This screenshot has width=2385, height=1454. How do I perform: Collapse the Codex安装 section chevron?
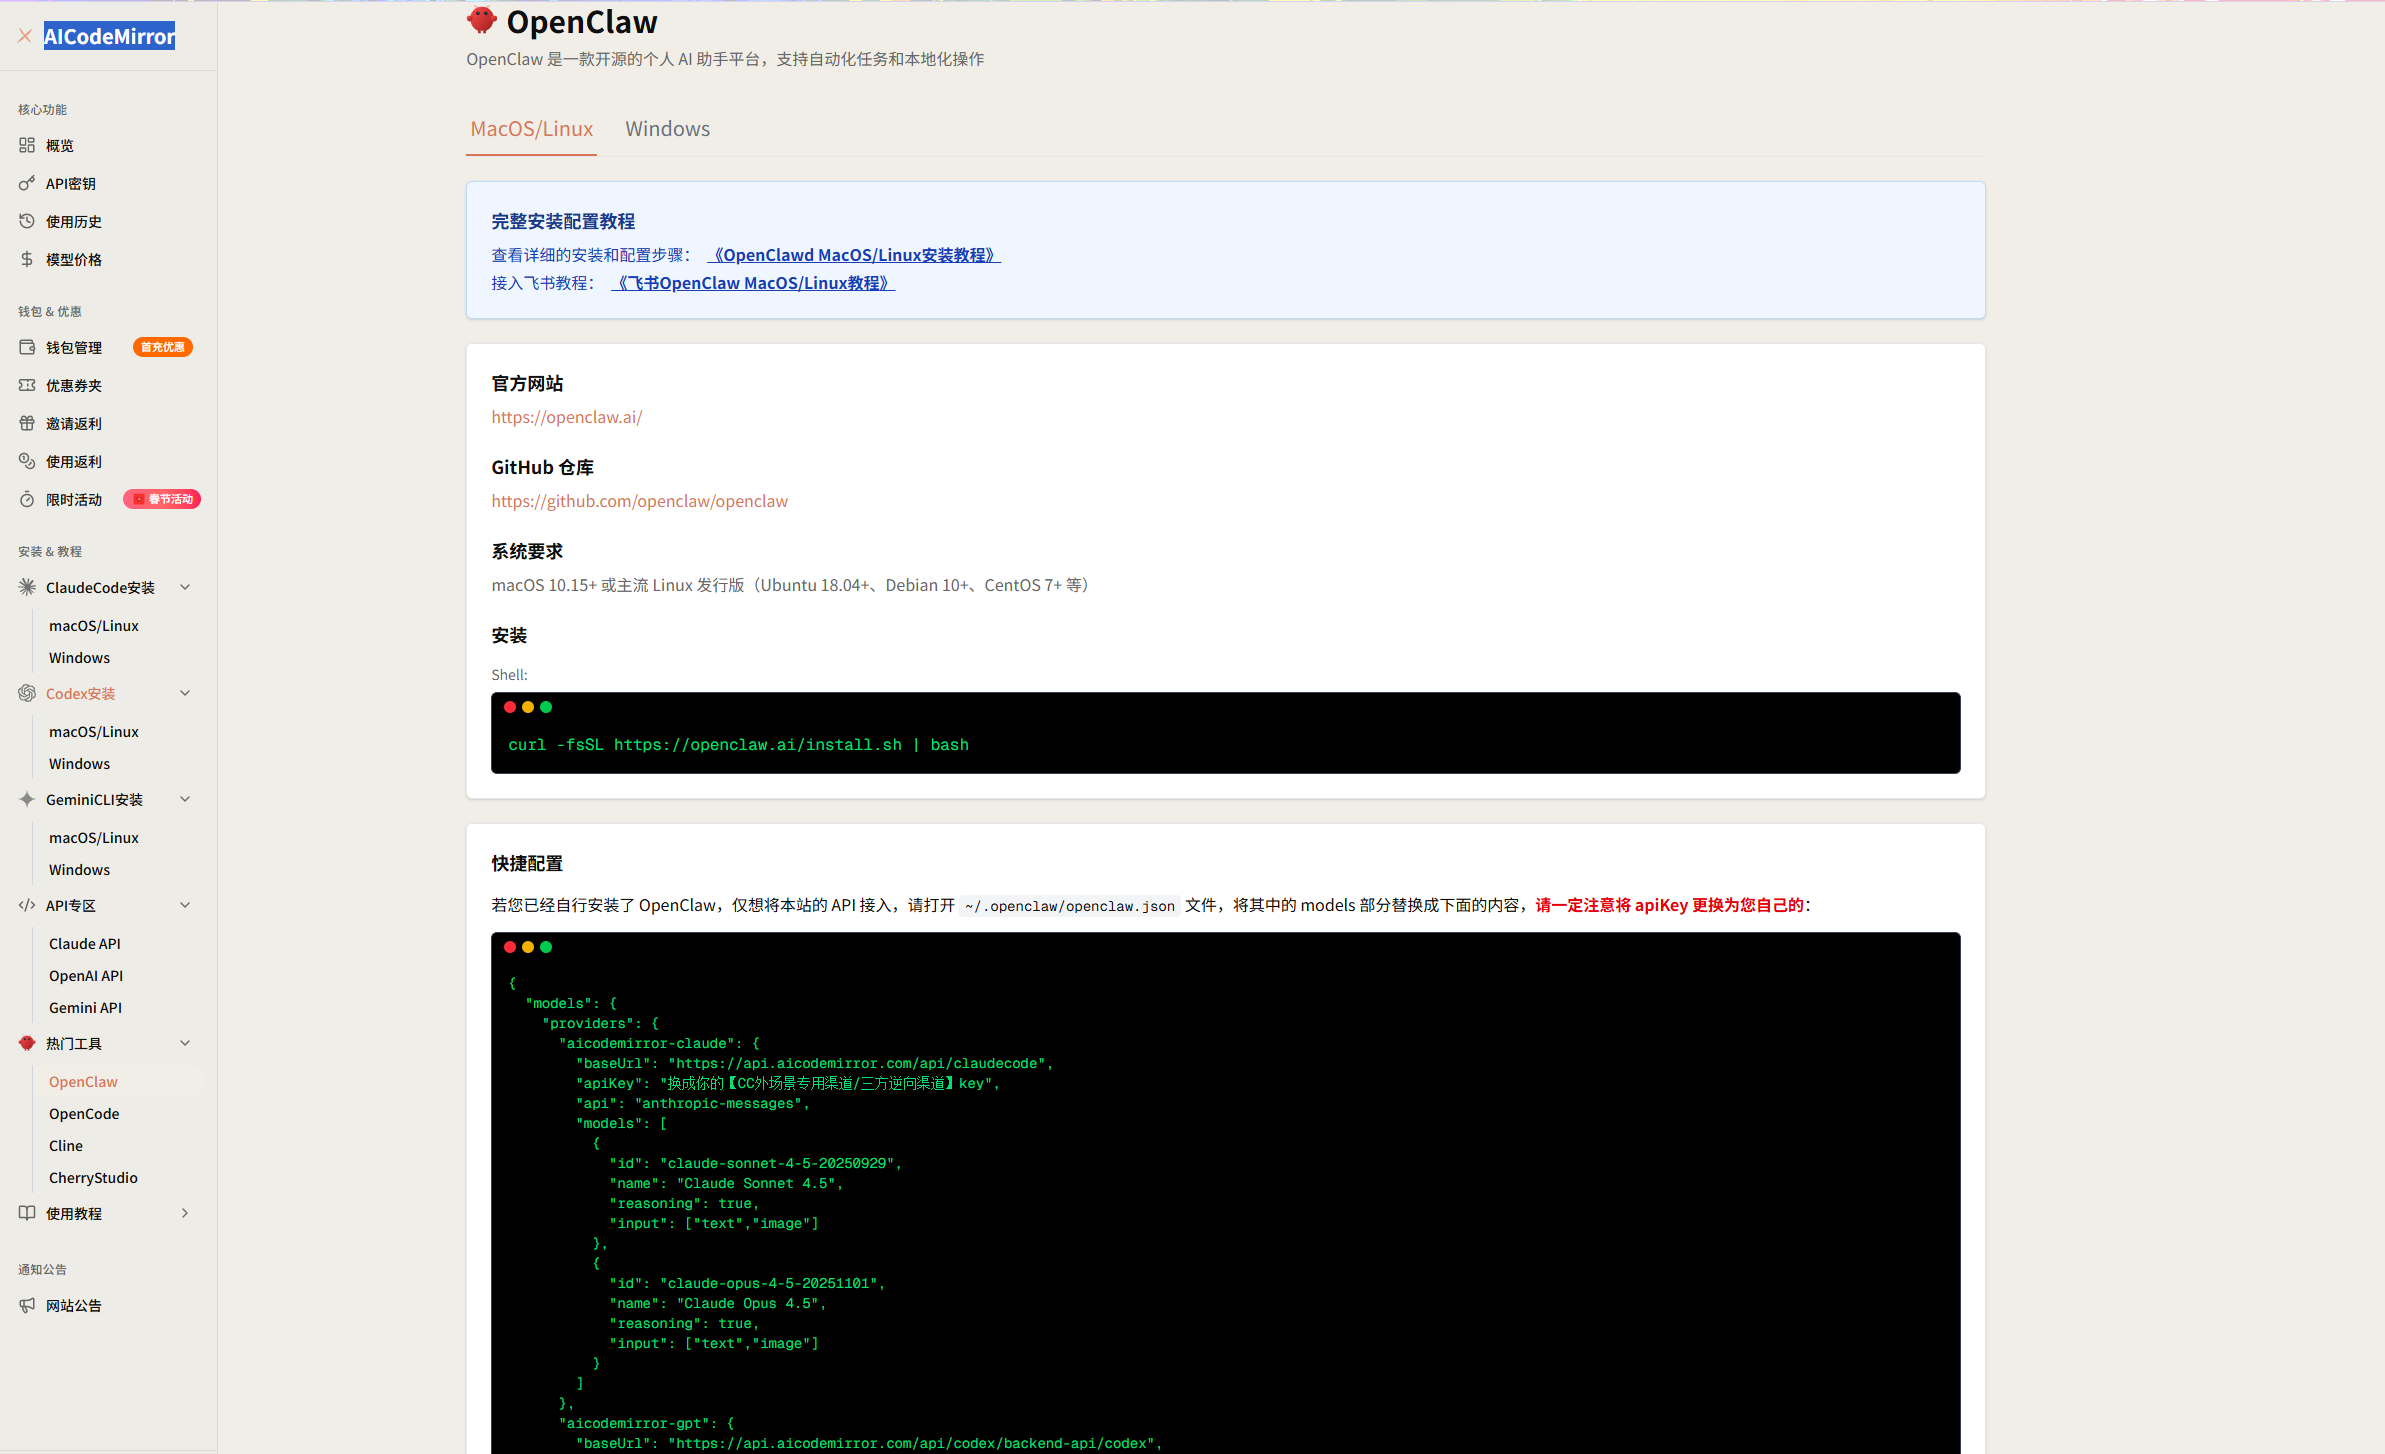(185, 693)
